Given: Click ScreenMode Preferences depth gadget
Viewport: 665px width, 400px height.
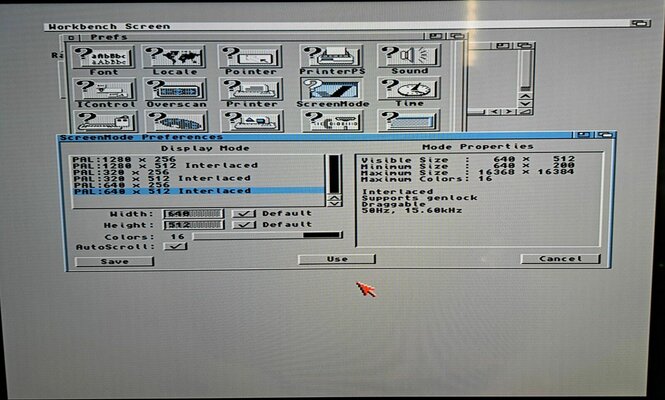Looking at the screenshot, I should click(605, 135).
